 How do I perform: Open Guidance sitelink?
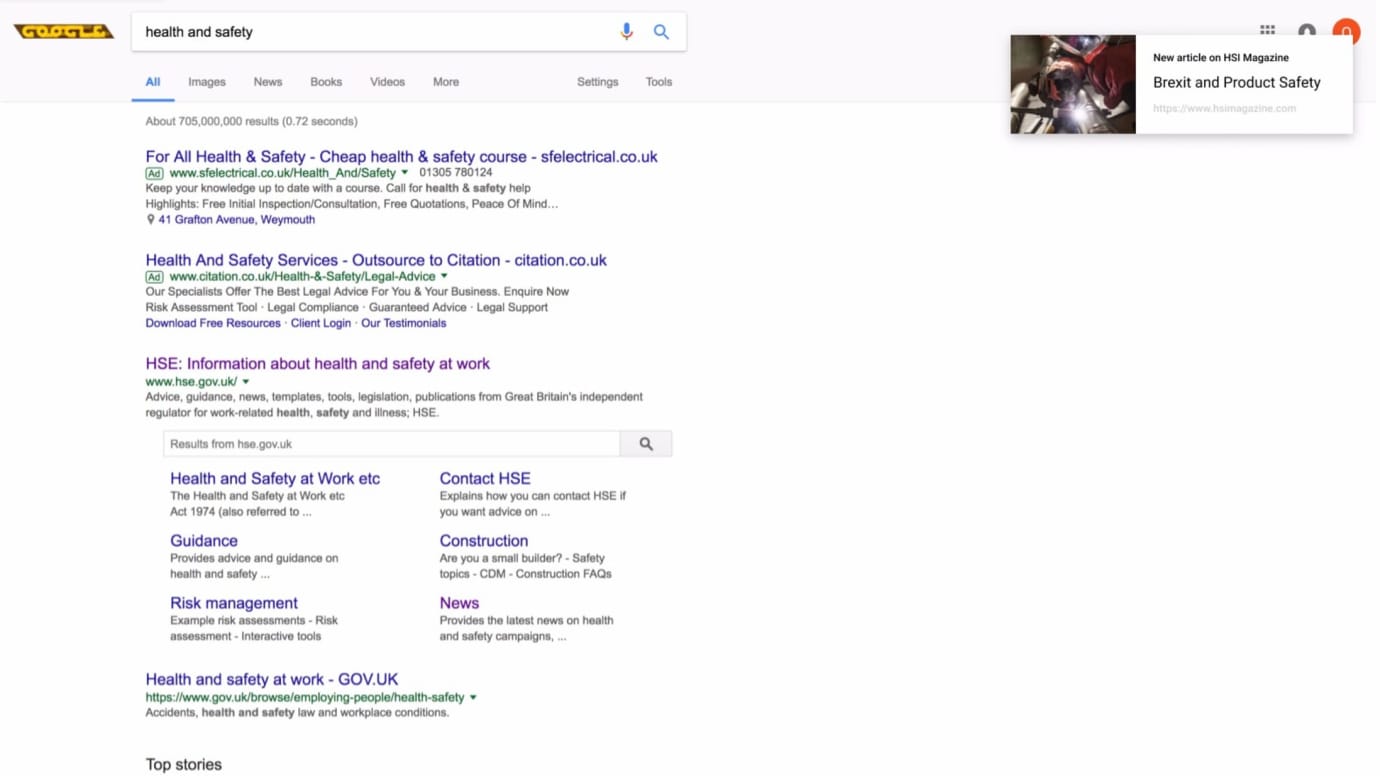pos(204,541)
